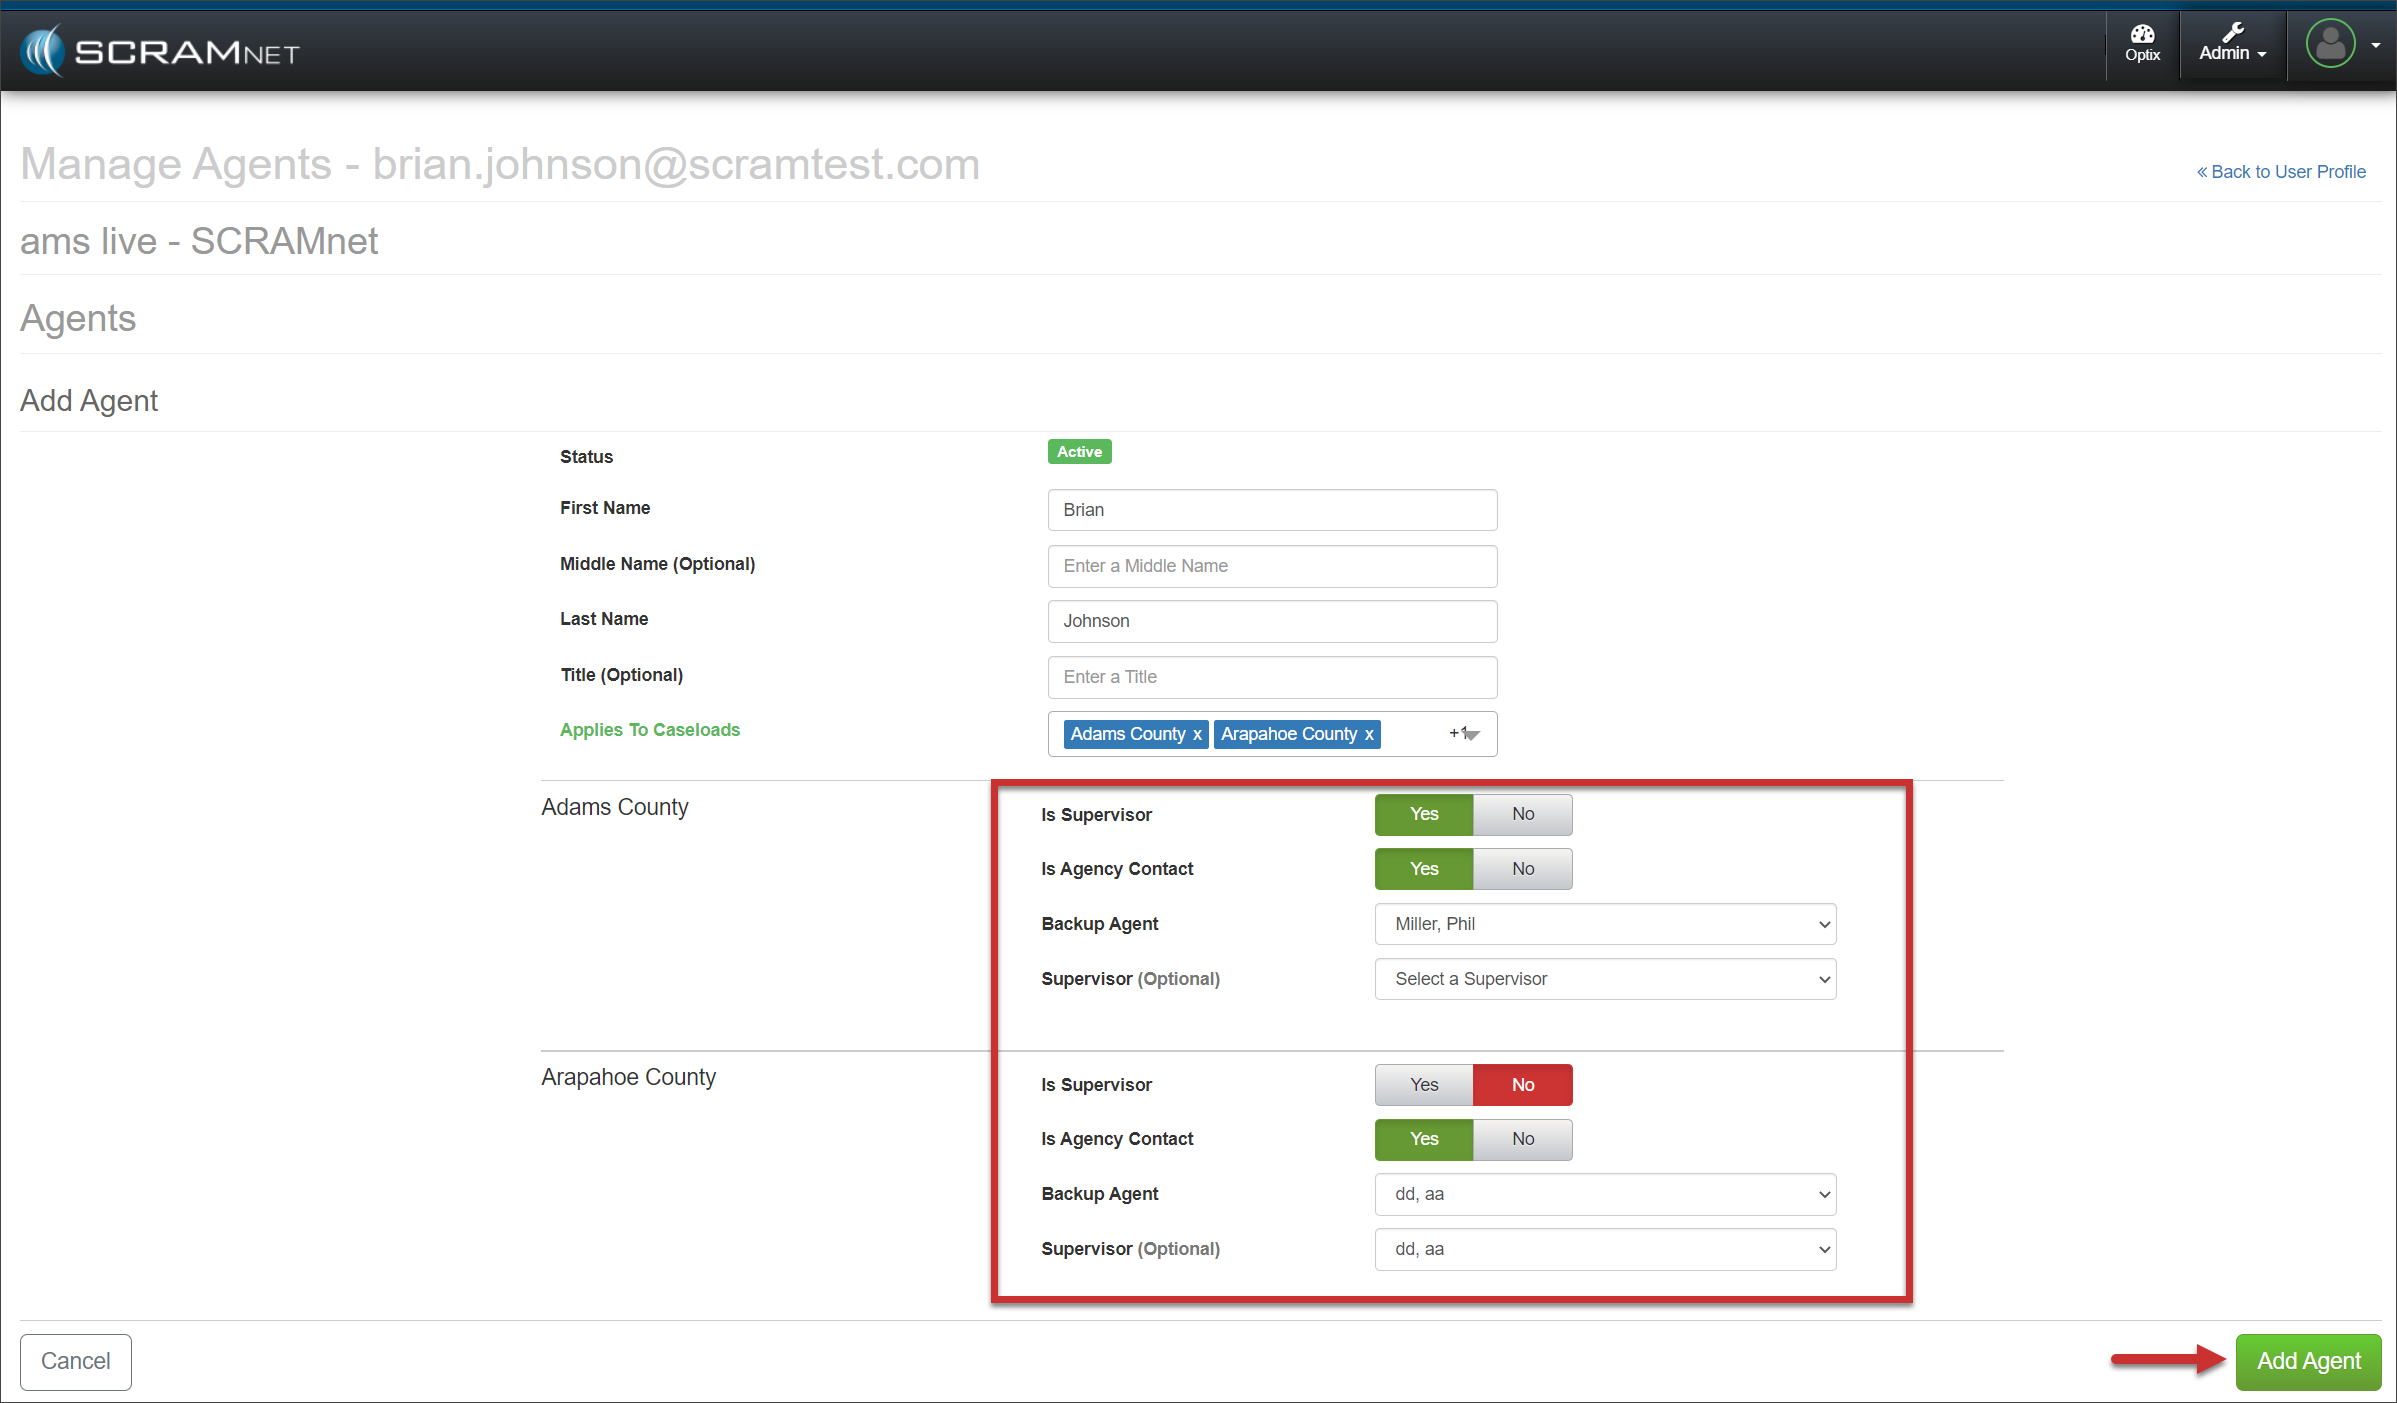Image resolution: width=2397 pixels, height=1403 pixels.
Task: Click the green Active status badge
Action: (x=1079, y=452)
